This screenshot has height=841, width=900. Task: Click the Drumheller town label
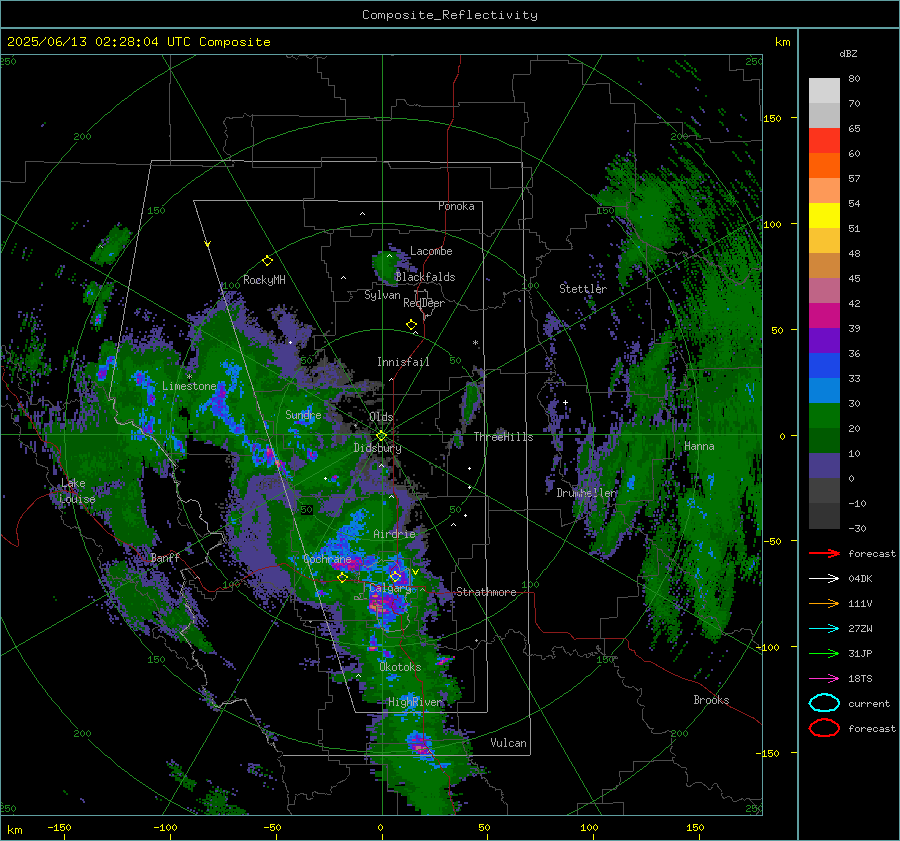point(587,493)
